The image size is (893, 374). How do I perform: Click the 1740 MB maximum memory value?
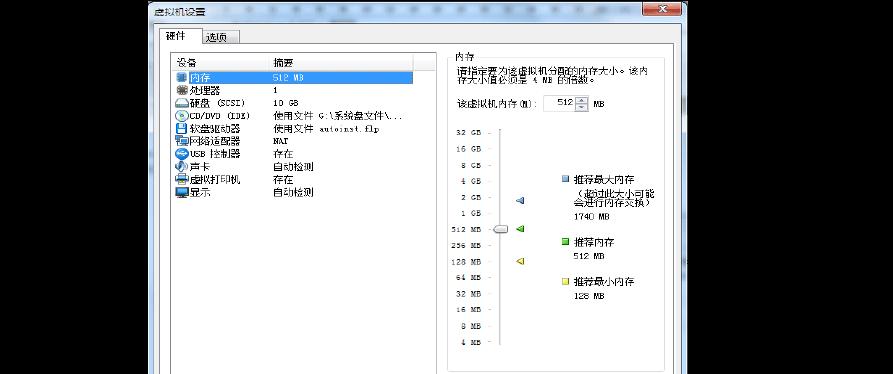point(592,216)
